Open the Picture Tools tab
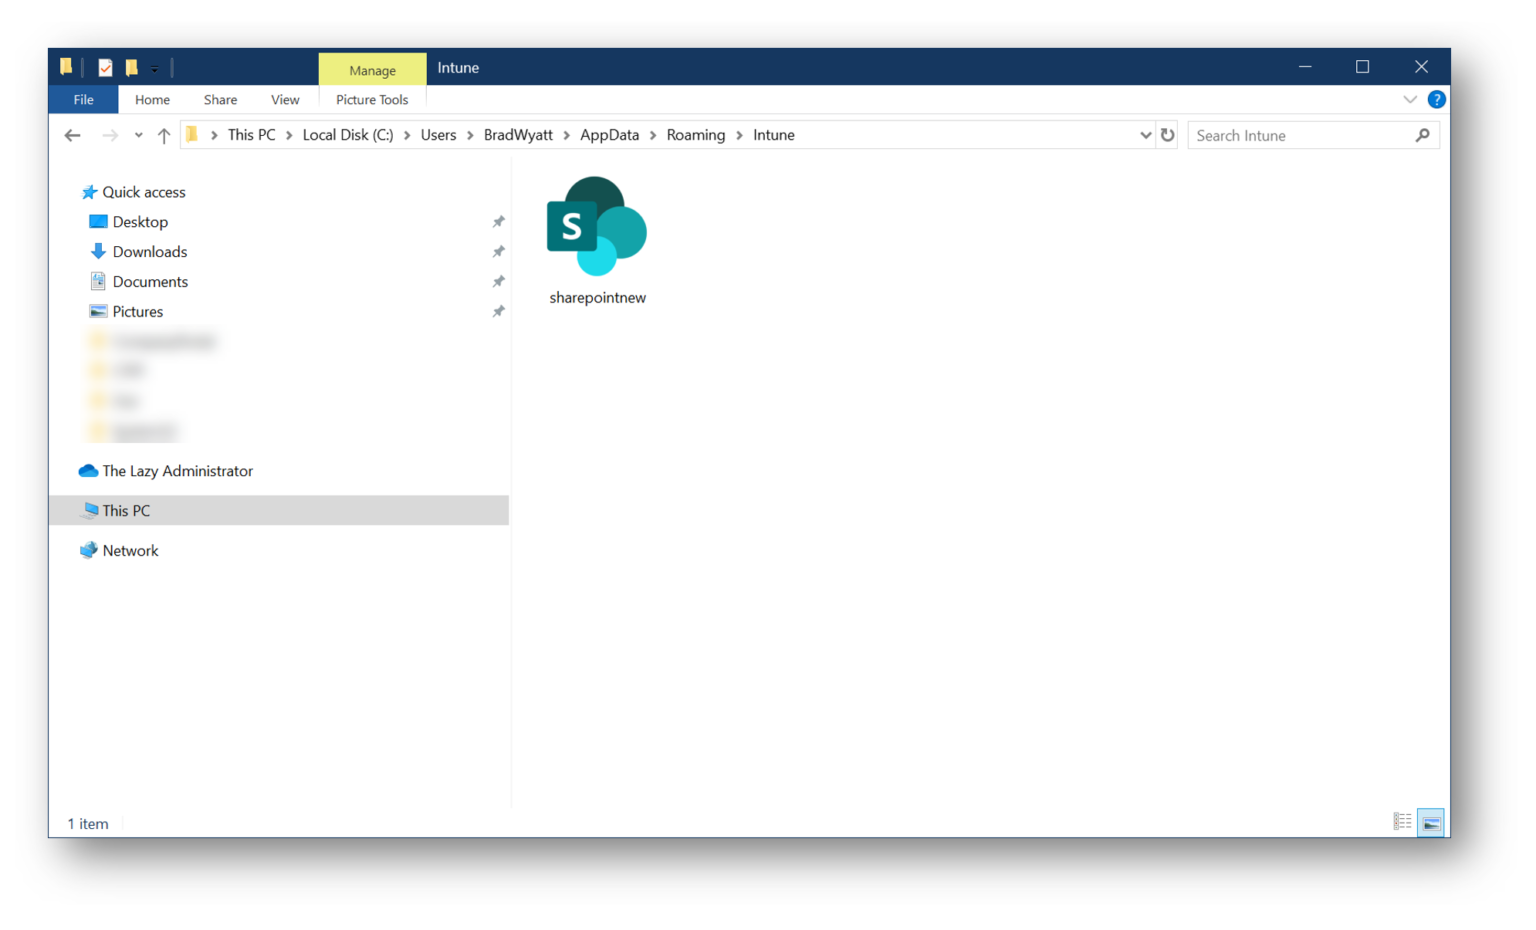Screen dimensions: 1536x930 click(372, 99)
